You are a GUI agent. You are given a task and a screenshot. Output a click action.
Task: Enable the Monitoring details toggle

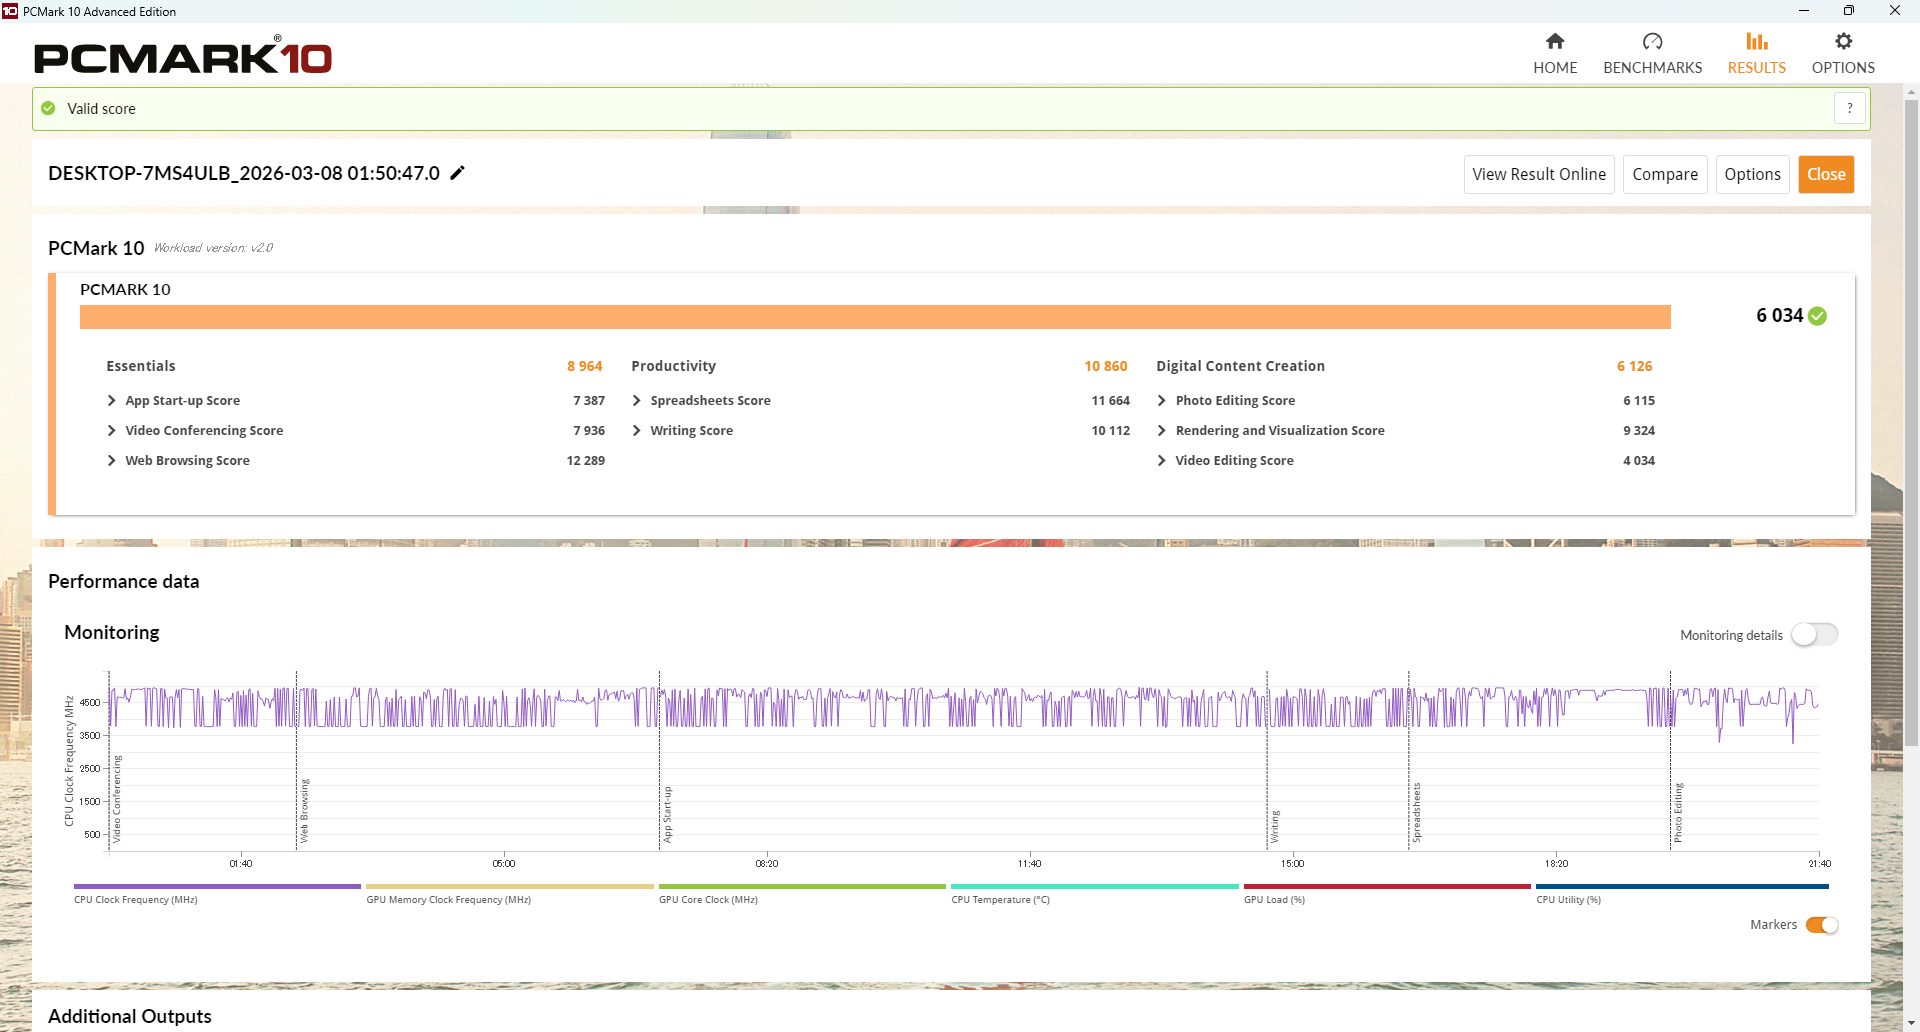1814,635
